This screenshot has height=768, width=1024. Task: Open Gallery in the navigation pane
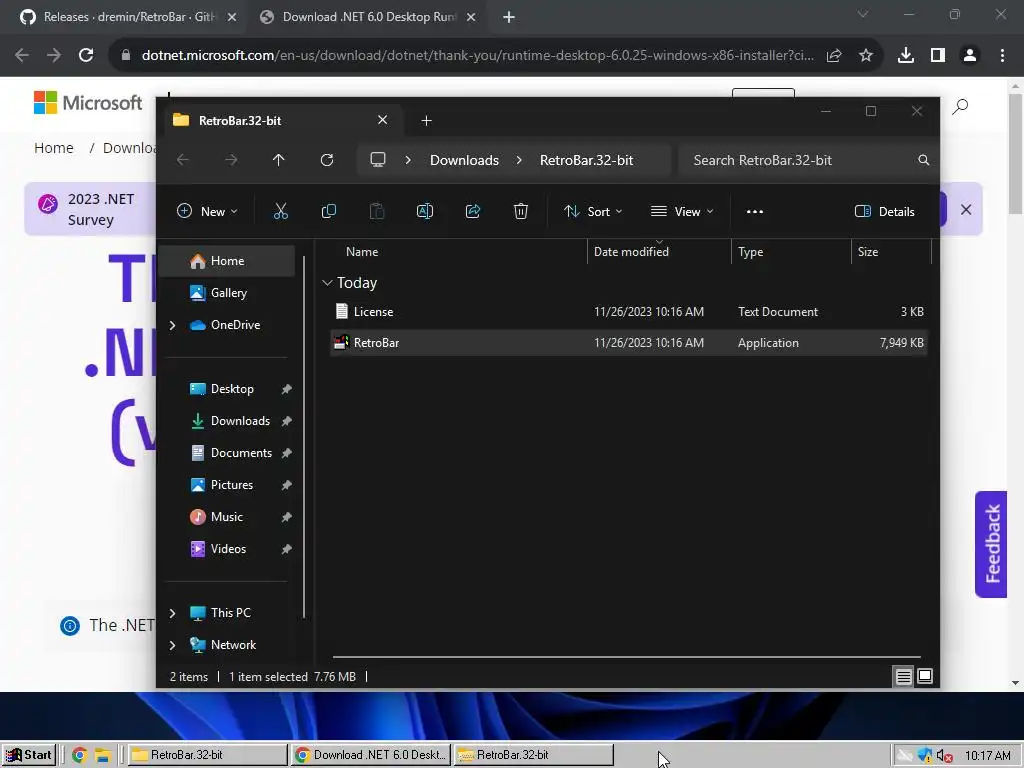tap(228, 293)
